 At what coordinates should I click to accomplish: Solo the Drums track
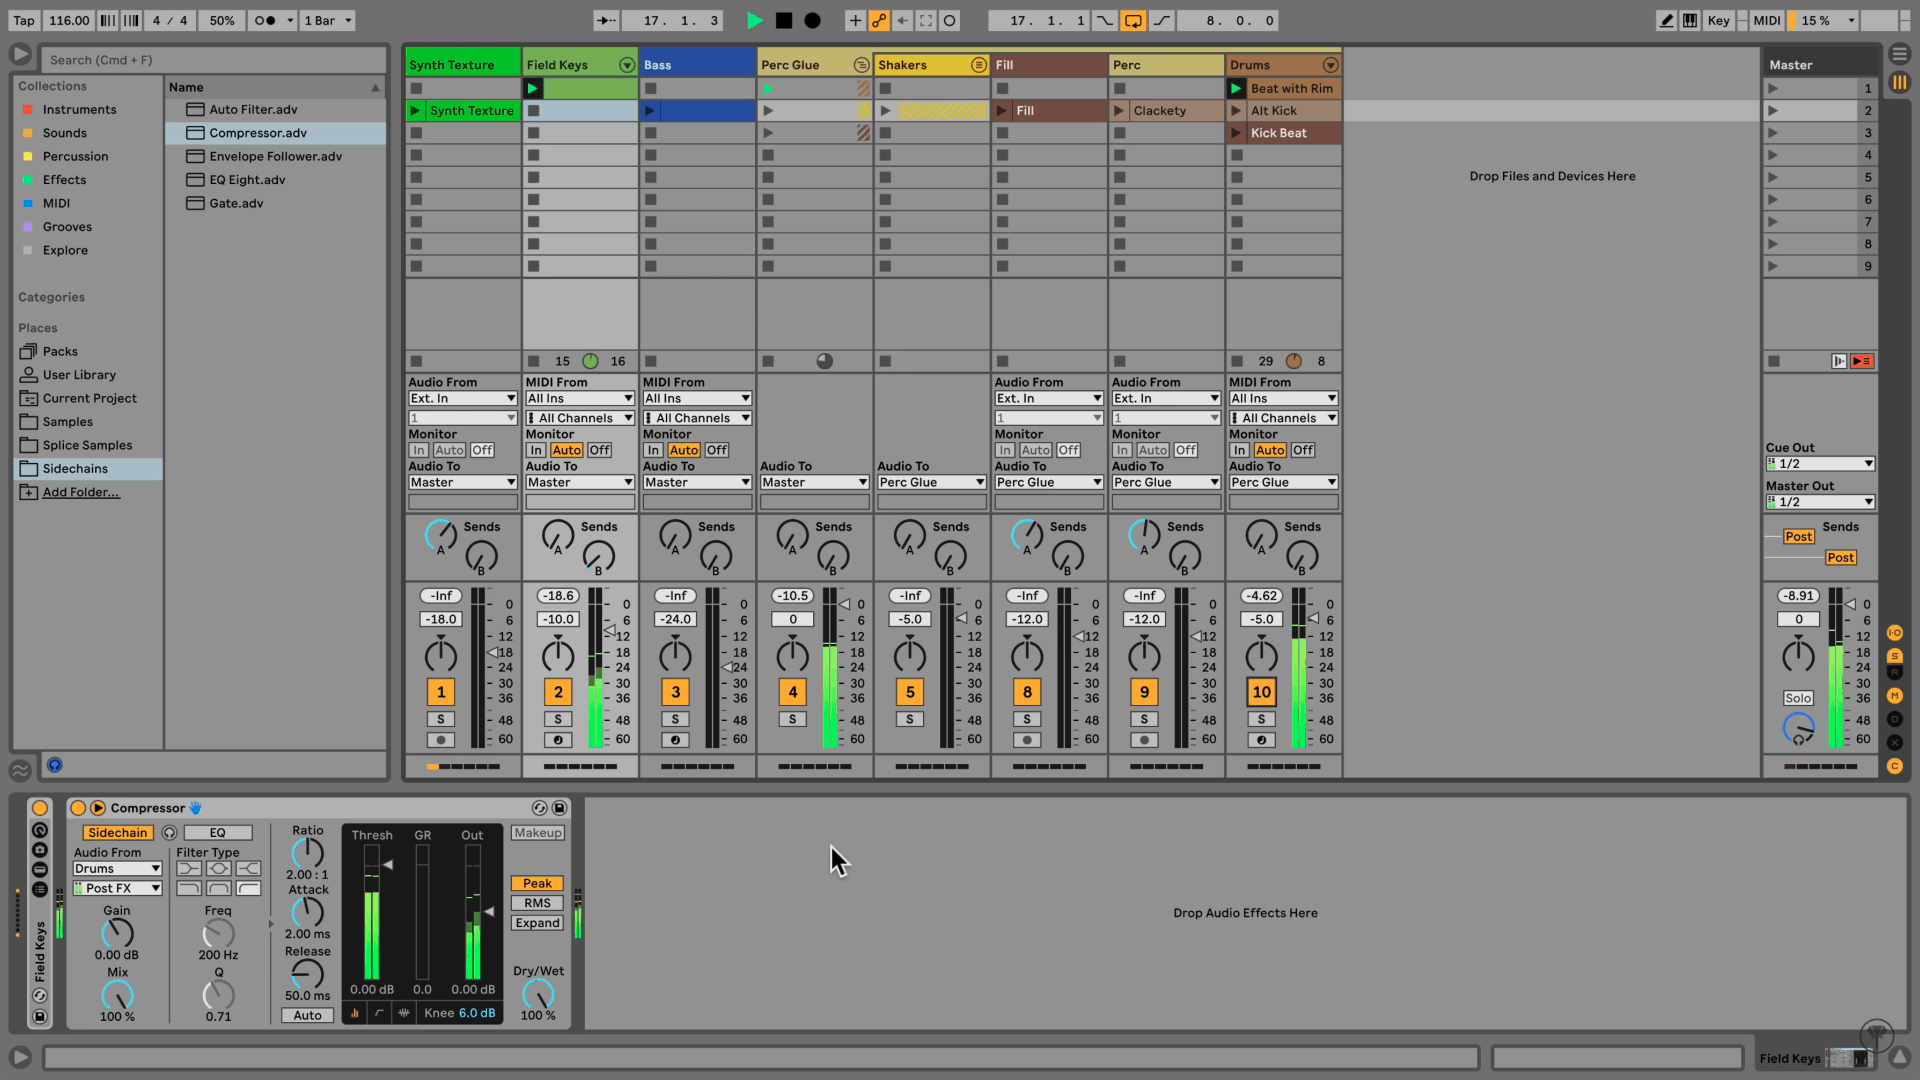click(x=1261, y=719)
